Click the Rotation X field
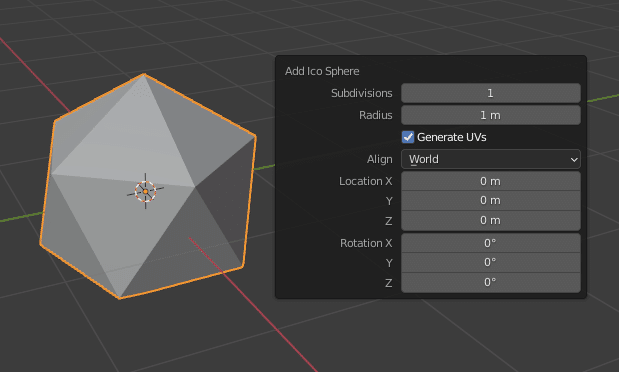This screenshot has width=619, height=372. [491, 243]
